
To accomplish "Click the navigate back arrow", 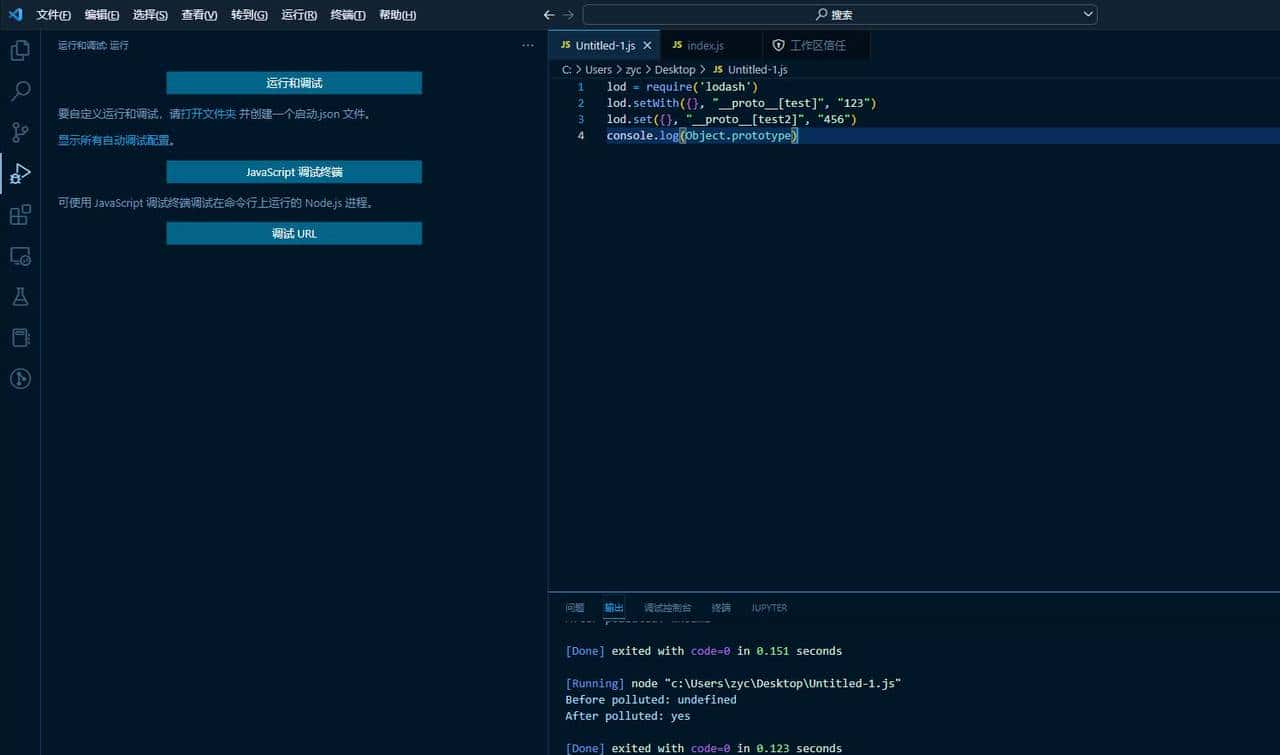I will 548,14.
